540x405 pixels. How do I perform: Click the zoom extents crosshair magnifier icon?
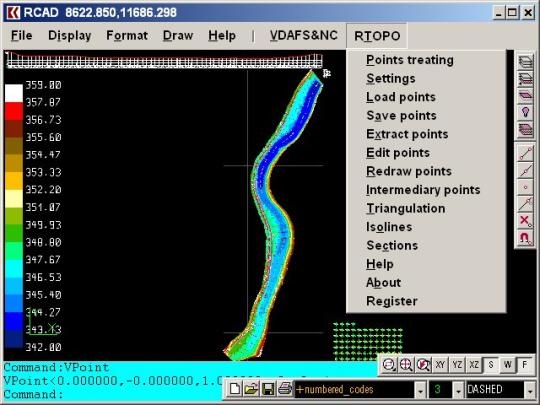406,365
